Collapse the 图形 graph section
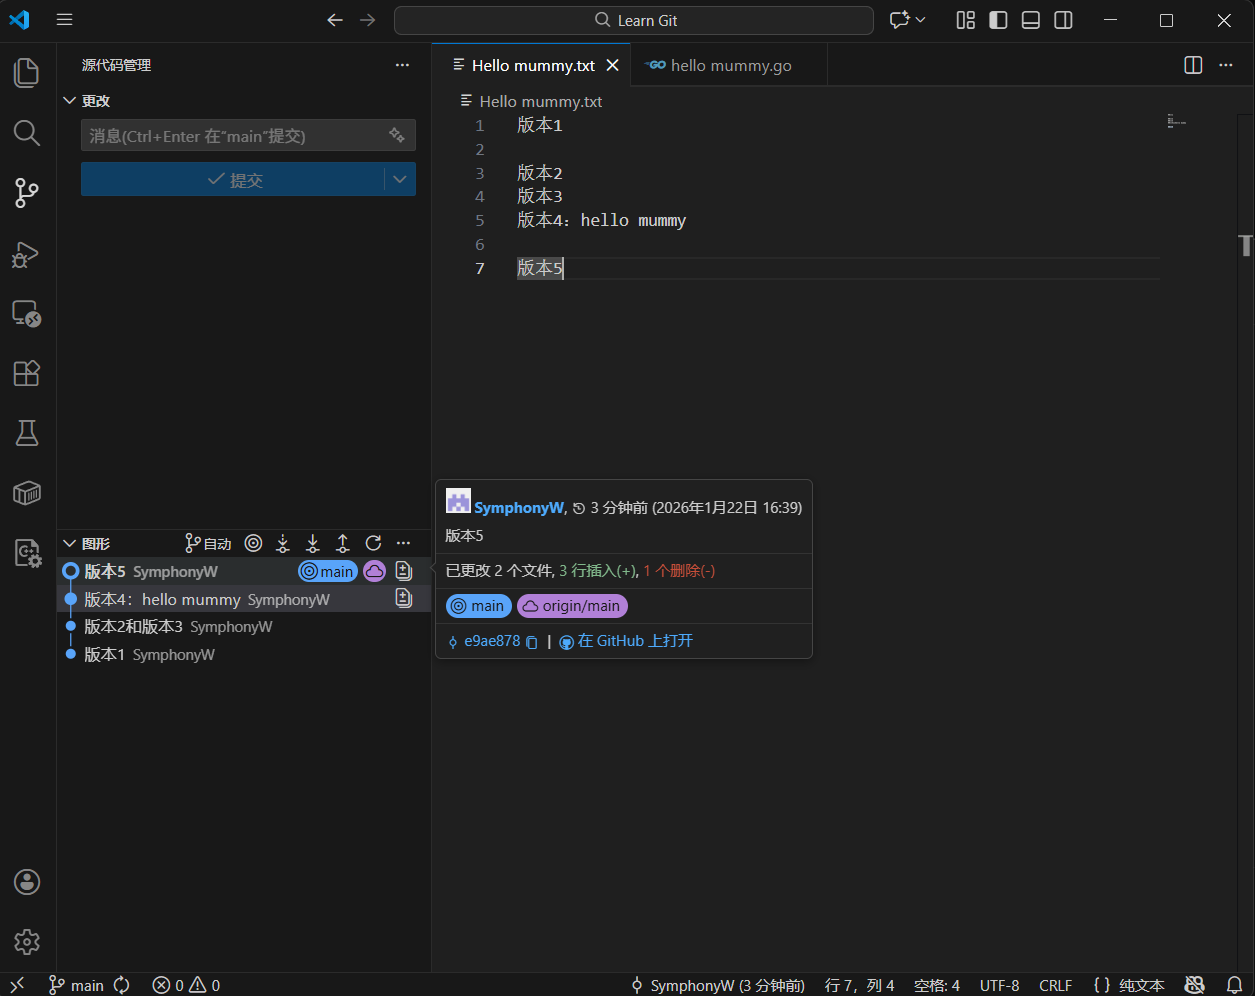Image resolution: width=1255 pixels, height=996 pixels. (70, 543)
